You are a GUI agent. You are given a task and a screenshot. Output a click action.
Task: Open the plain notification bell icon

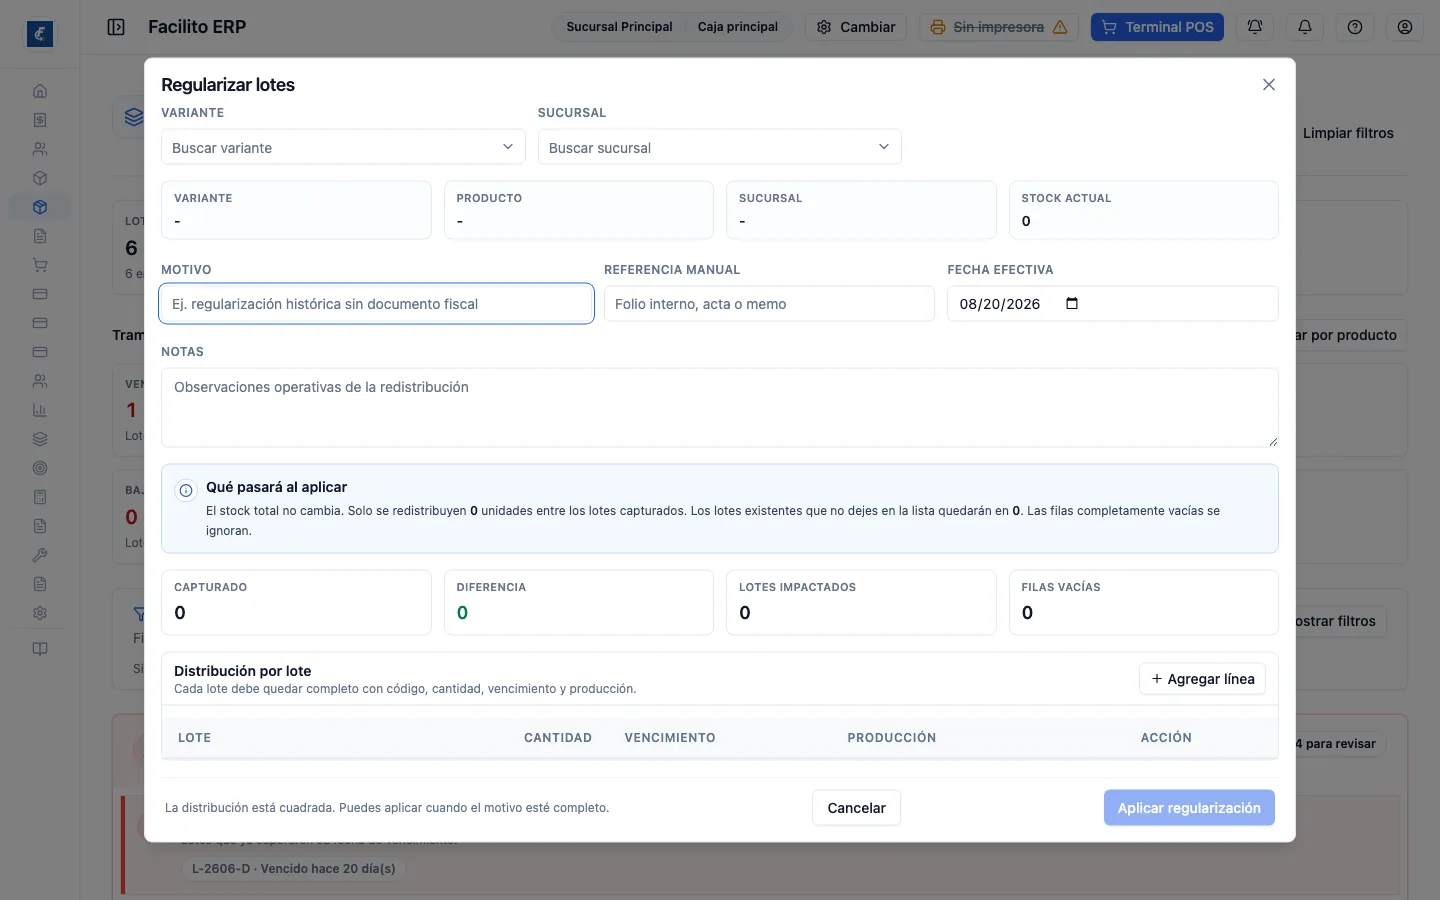coord(1305,27)
